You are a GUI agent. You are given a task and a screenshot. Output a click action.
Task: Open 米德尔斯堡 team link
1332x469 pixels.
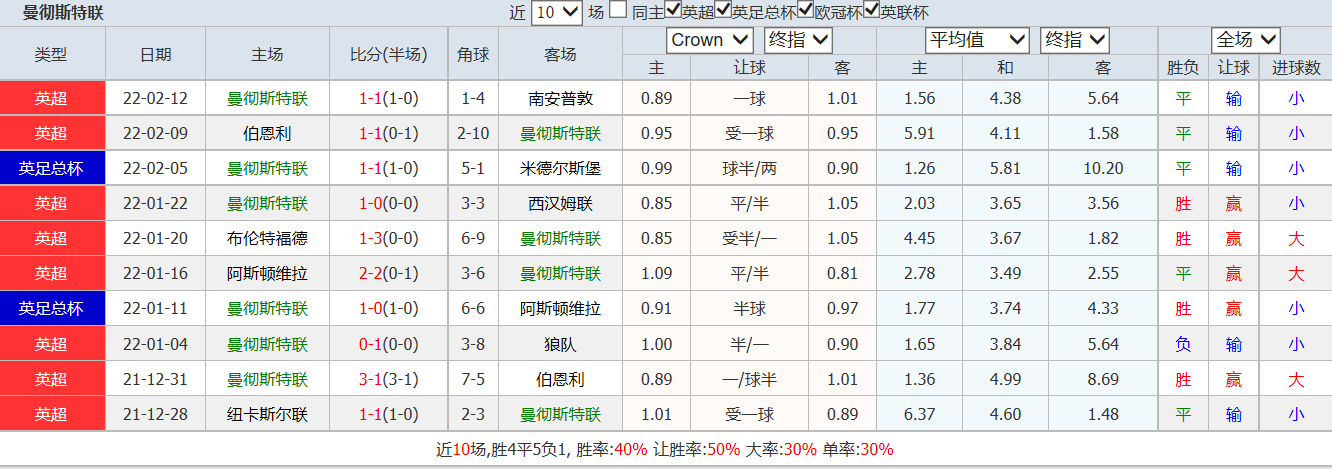560,168
